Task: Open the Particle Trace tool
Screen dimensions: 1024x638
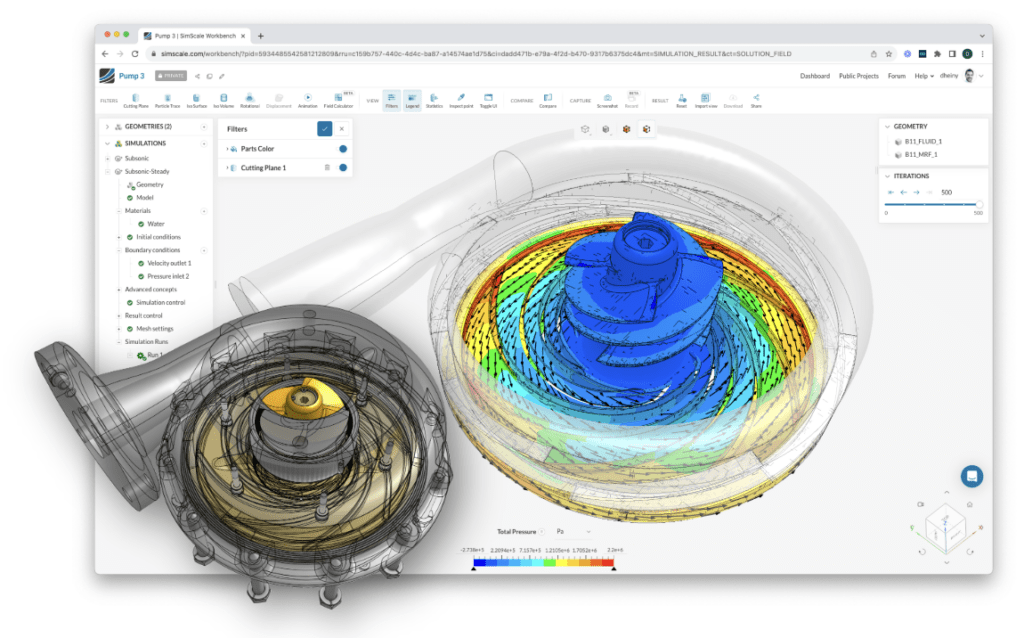Action: pos(167,99)
